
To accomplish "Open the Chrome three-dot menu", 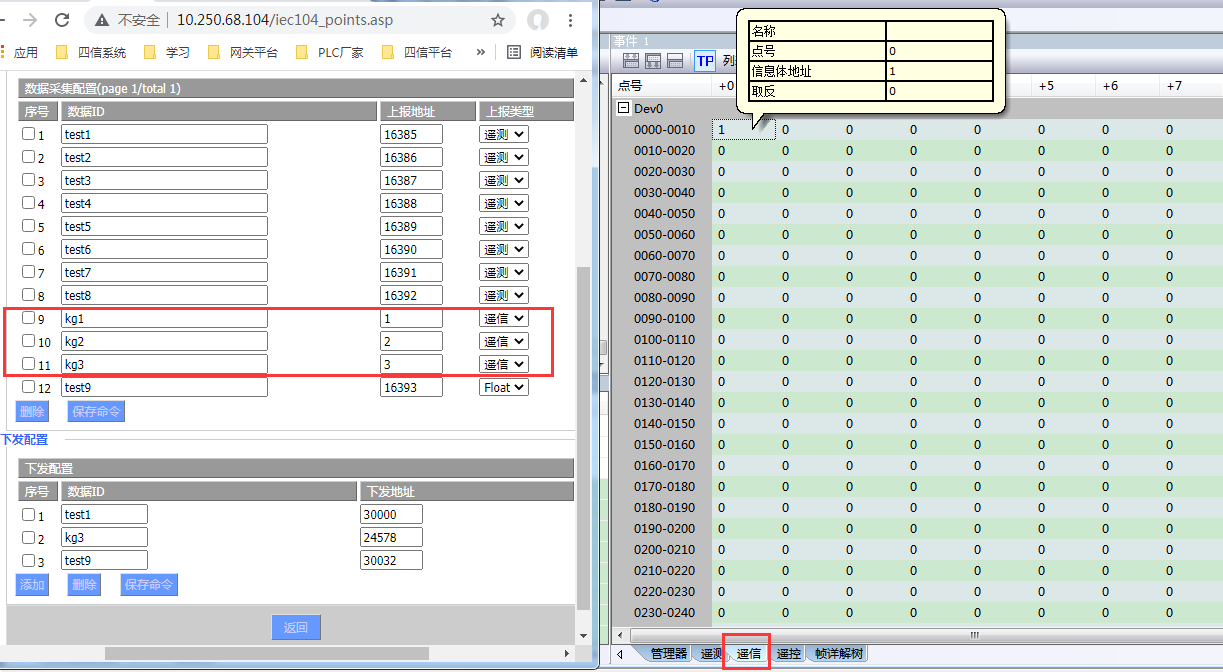I will pyautogui.click(x=571, y=20).
